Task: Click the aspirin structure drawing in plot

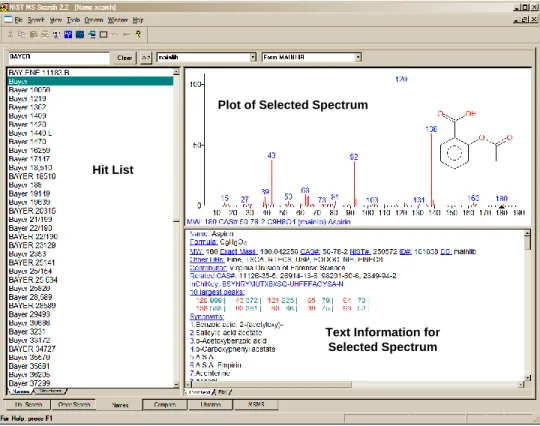Action: [475, 140]
